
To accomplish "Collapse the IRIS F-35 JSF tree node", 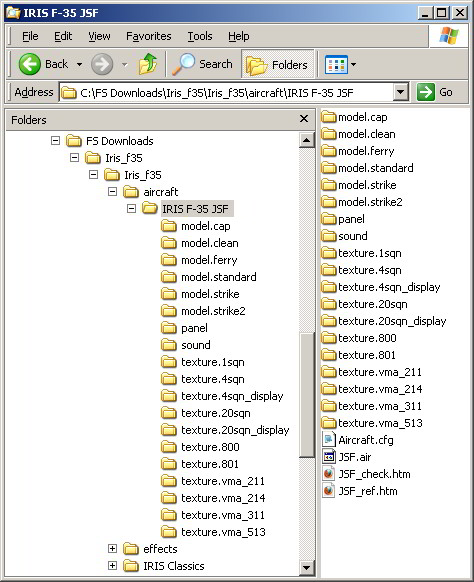I will [131, 209].
